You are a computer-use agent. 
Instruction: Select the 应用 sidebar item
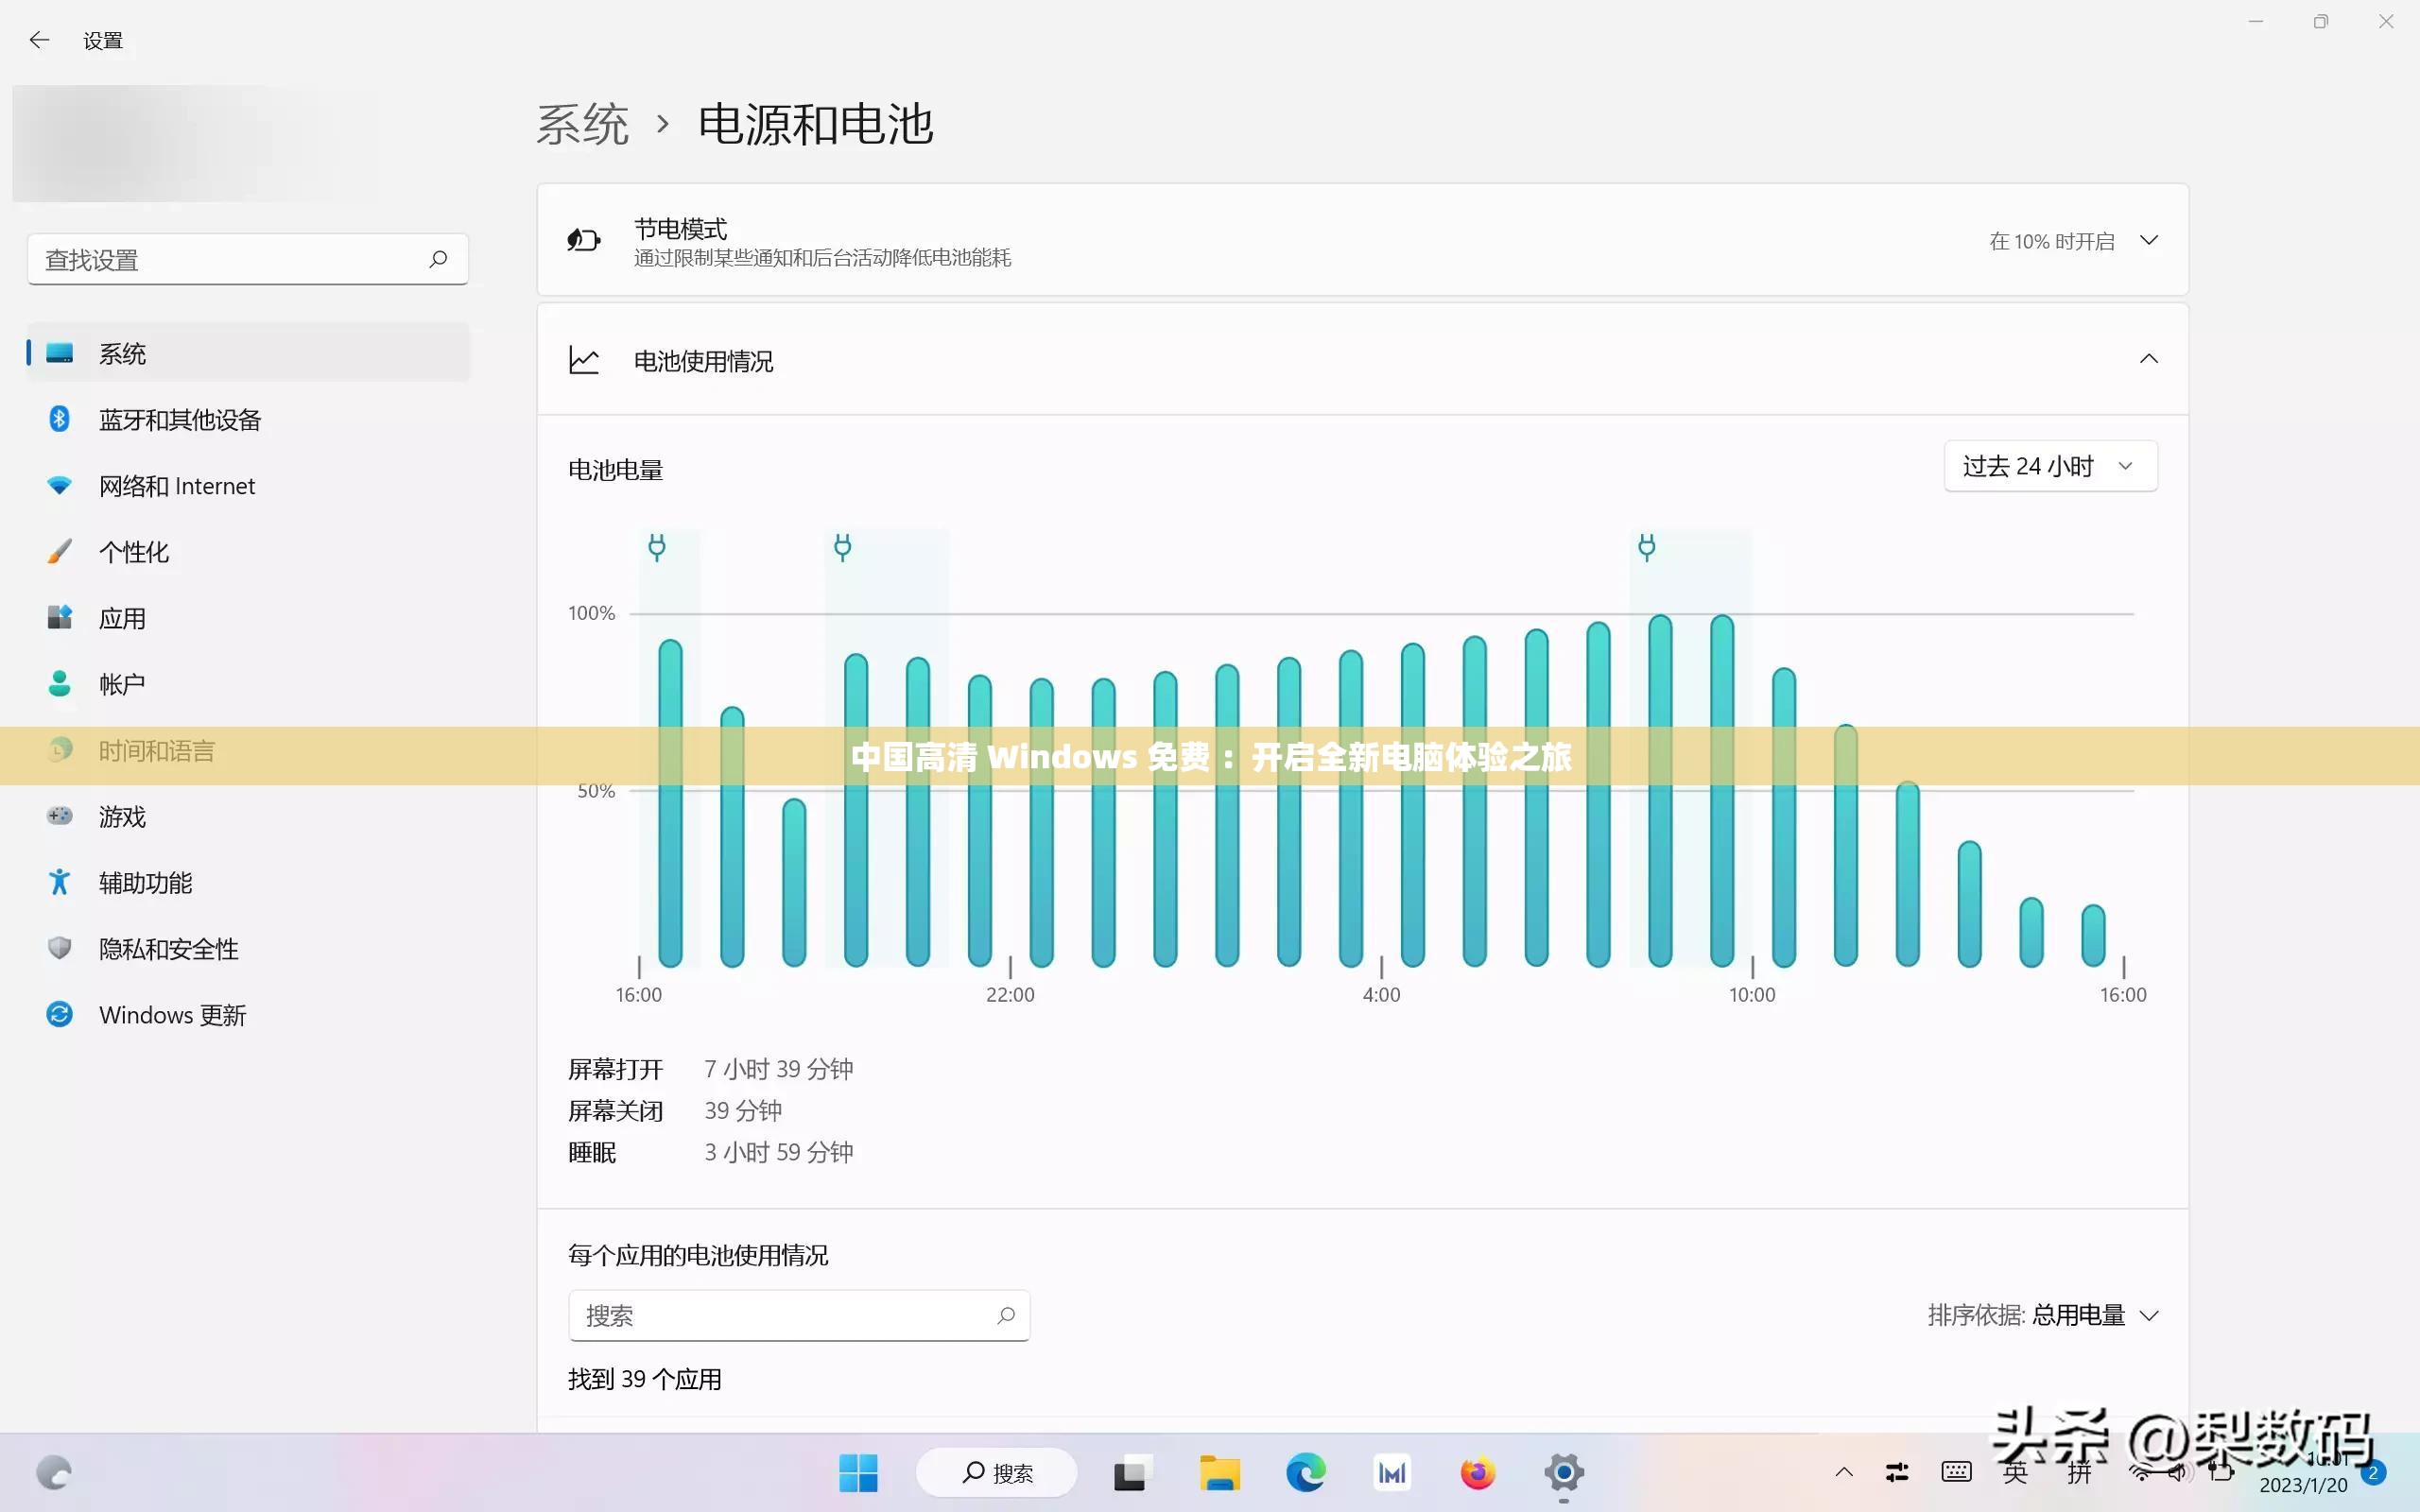[122, 617]
